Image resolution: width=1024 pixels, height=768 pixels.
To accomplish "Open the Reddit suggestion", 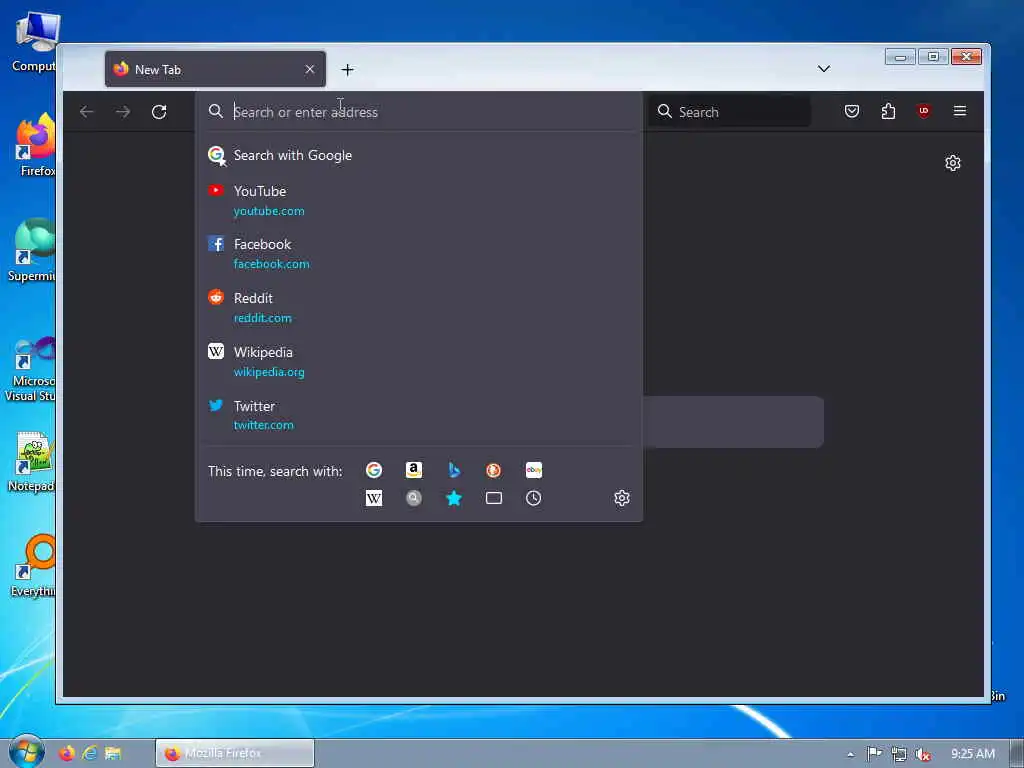I will [x=419, y=308].
